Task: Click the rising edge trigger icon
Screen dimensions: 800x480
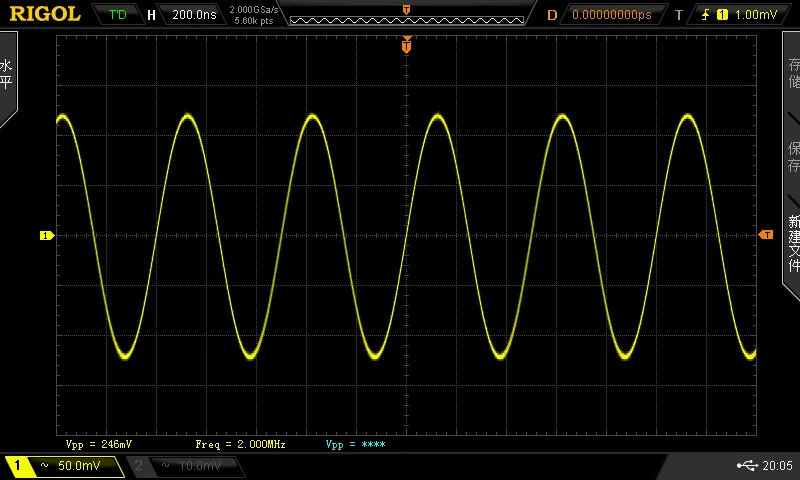Action: tap(706, 15)
